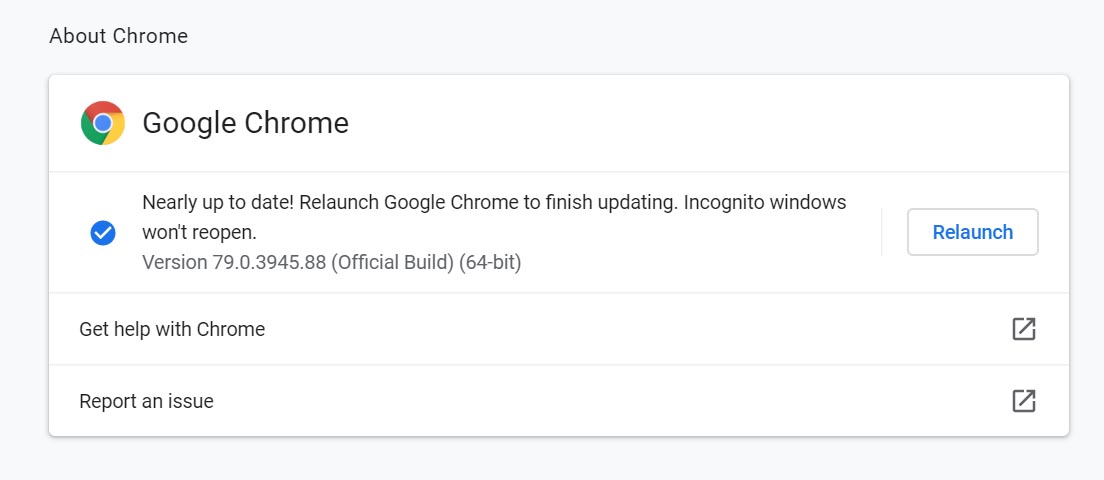Click the version number 79.0.3945.88
This screenshot has height=480, width=1104.
270,263
